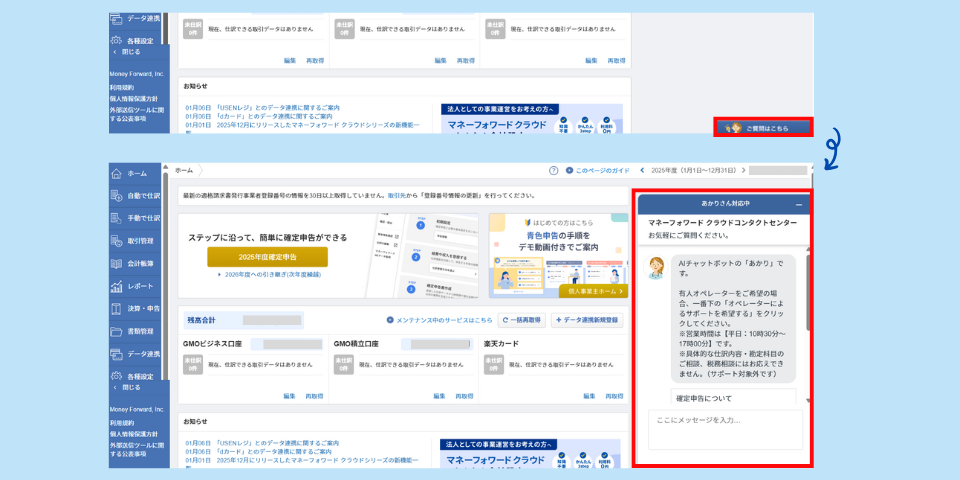Viewport: 960px width, 480px height.
Task: Click the ご質問はこちら chat button
Action: tap(763, 128)
